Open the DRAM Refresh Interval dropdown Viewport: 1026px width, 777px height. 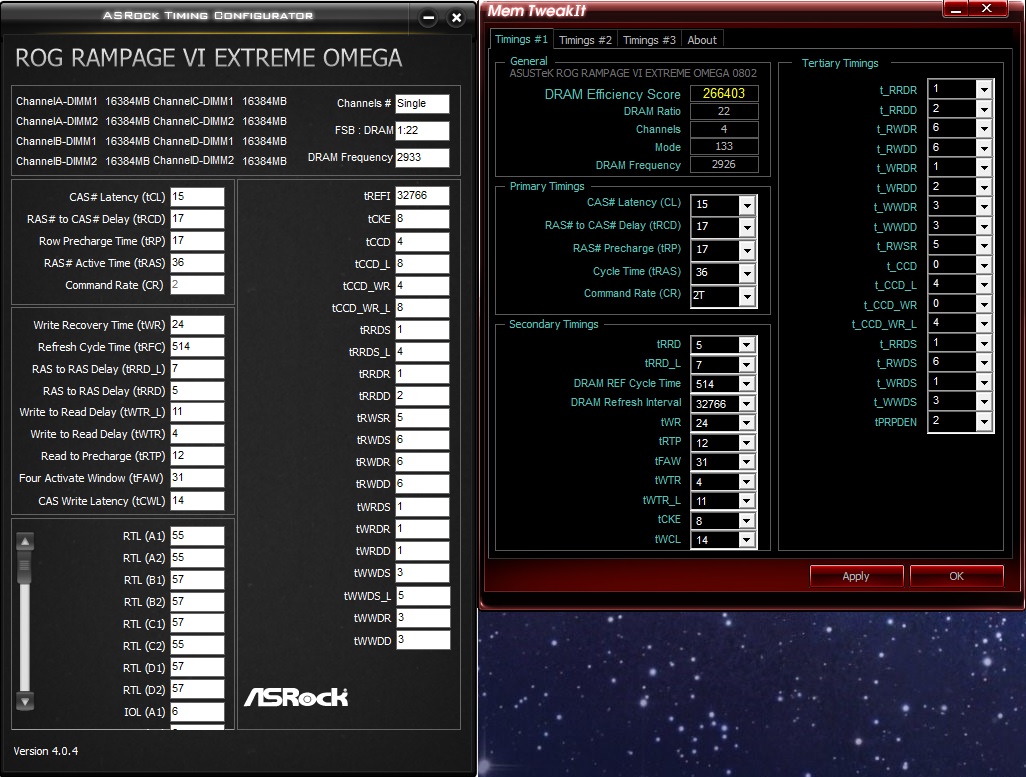pyautogui.click(x=747, y=404)
